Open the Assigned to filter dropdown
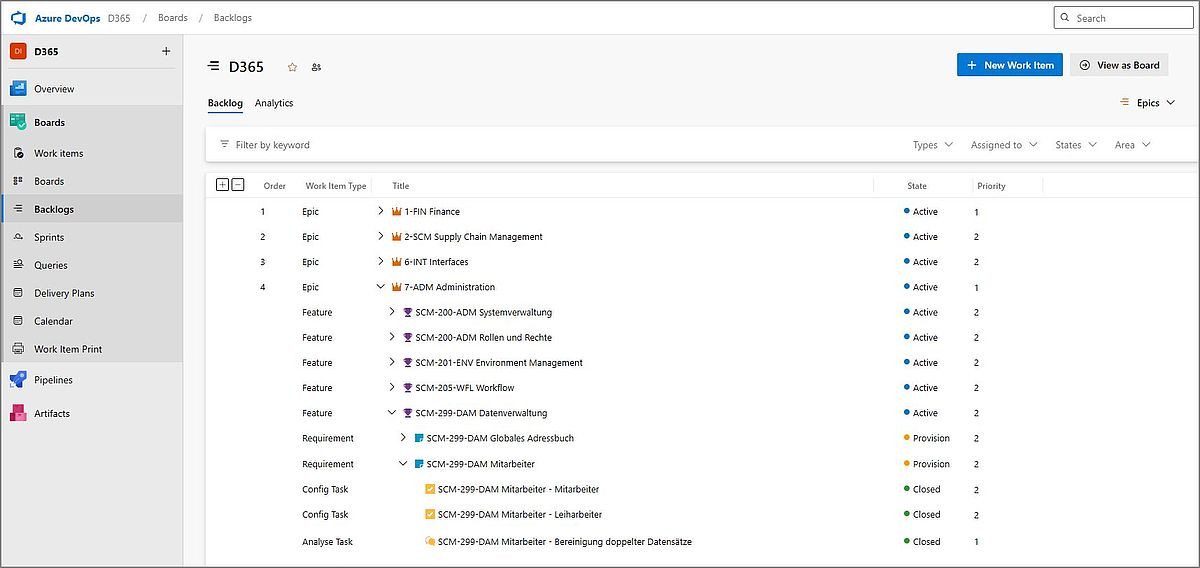This screenshot has height=568, width=1200. pos(1004,145)
